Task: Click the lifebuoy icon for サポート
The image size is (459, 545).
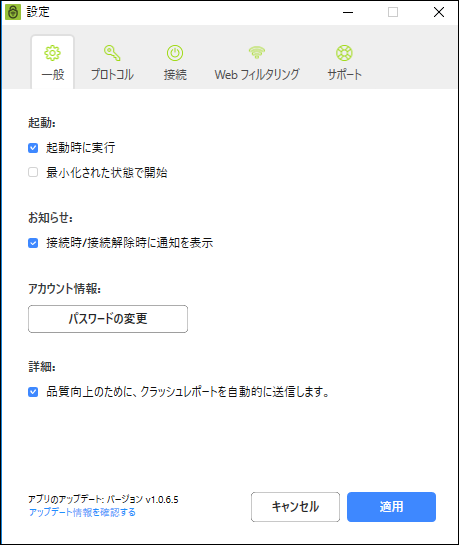Action: pyautogui.click(x=344, y=53)
